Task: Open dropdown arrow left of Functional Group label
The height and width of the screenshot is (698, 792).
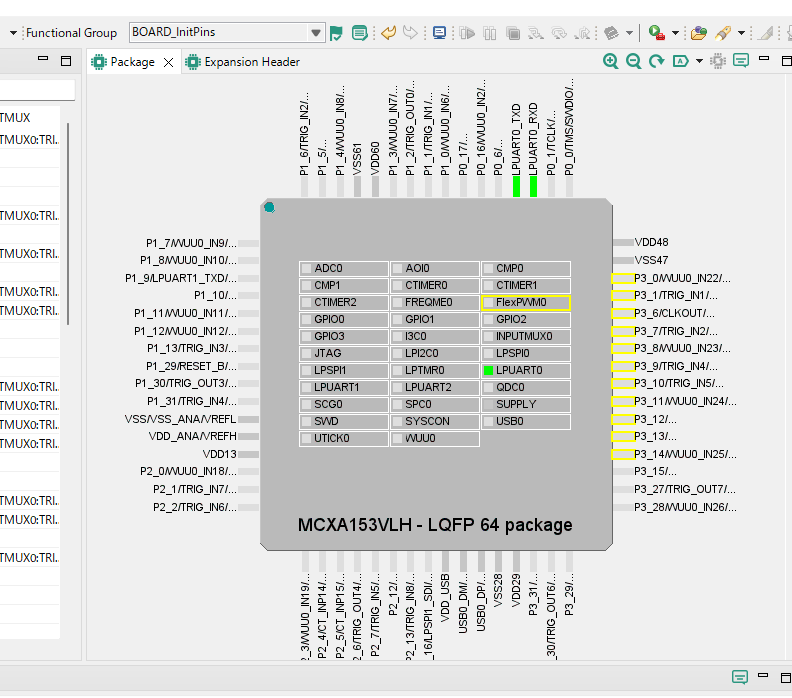Action: [x=14, y=33]
